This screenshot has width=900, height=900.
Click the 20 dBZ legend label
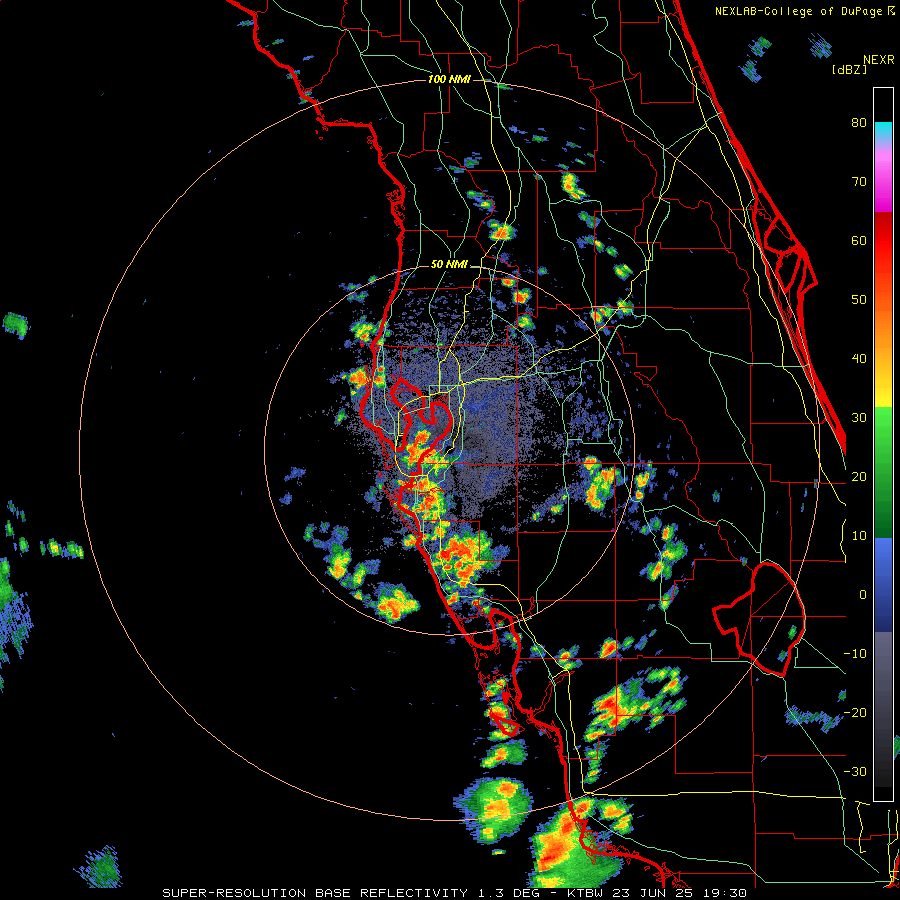(859, 477)
